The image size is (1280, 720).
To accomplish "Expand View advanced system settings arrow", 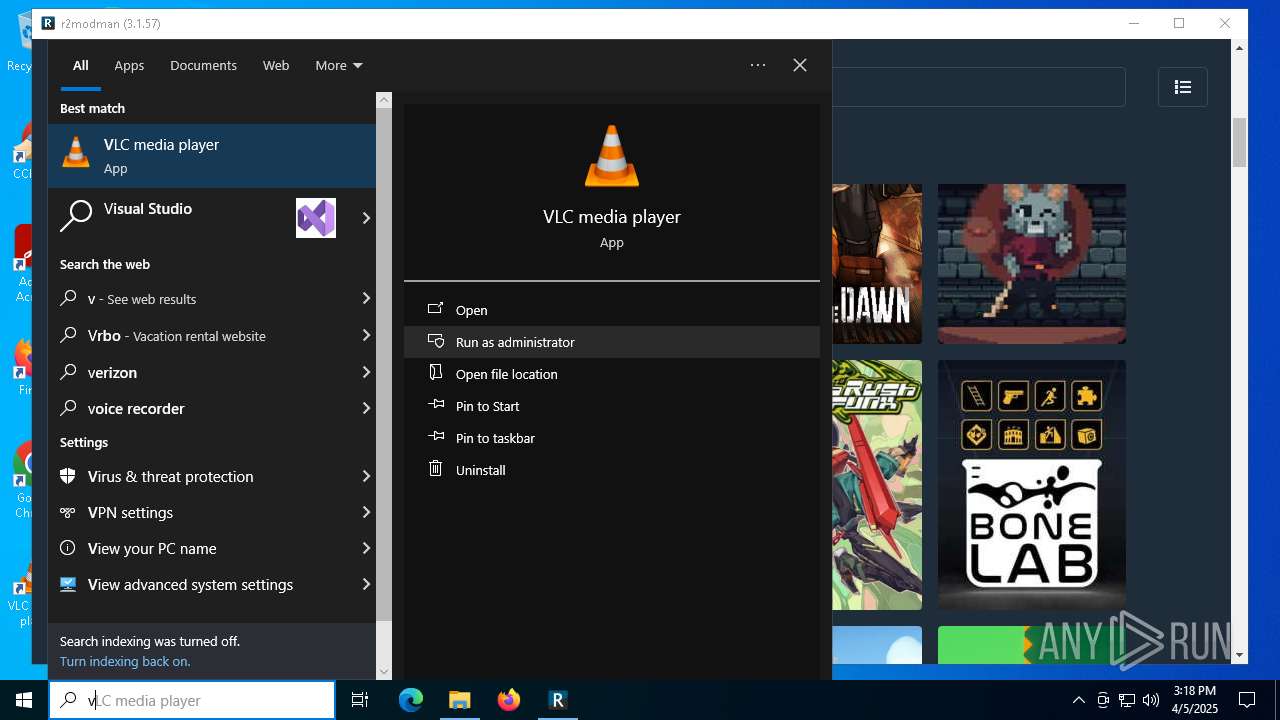I will pos(366,584).
